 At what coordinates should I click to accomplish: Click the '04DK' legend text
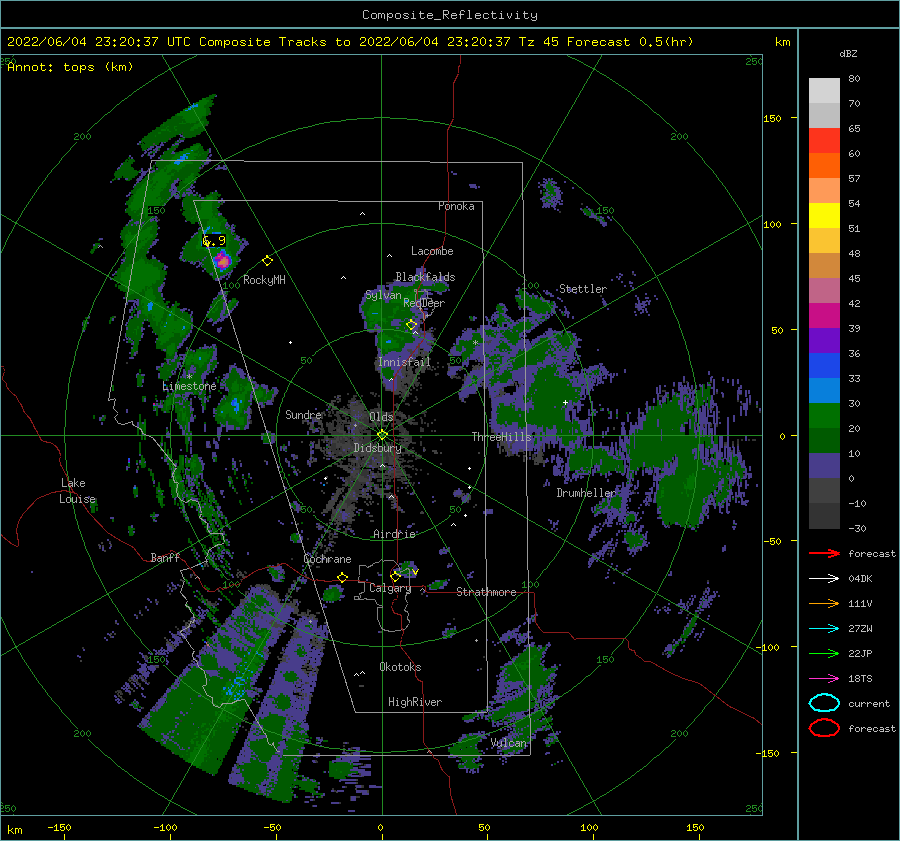coord(860,579)
